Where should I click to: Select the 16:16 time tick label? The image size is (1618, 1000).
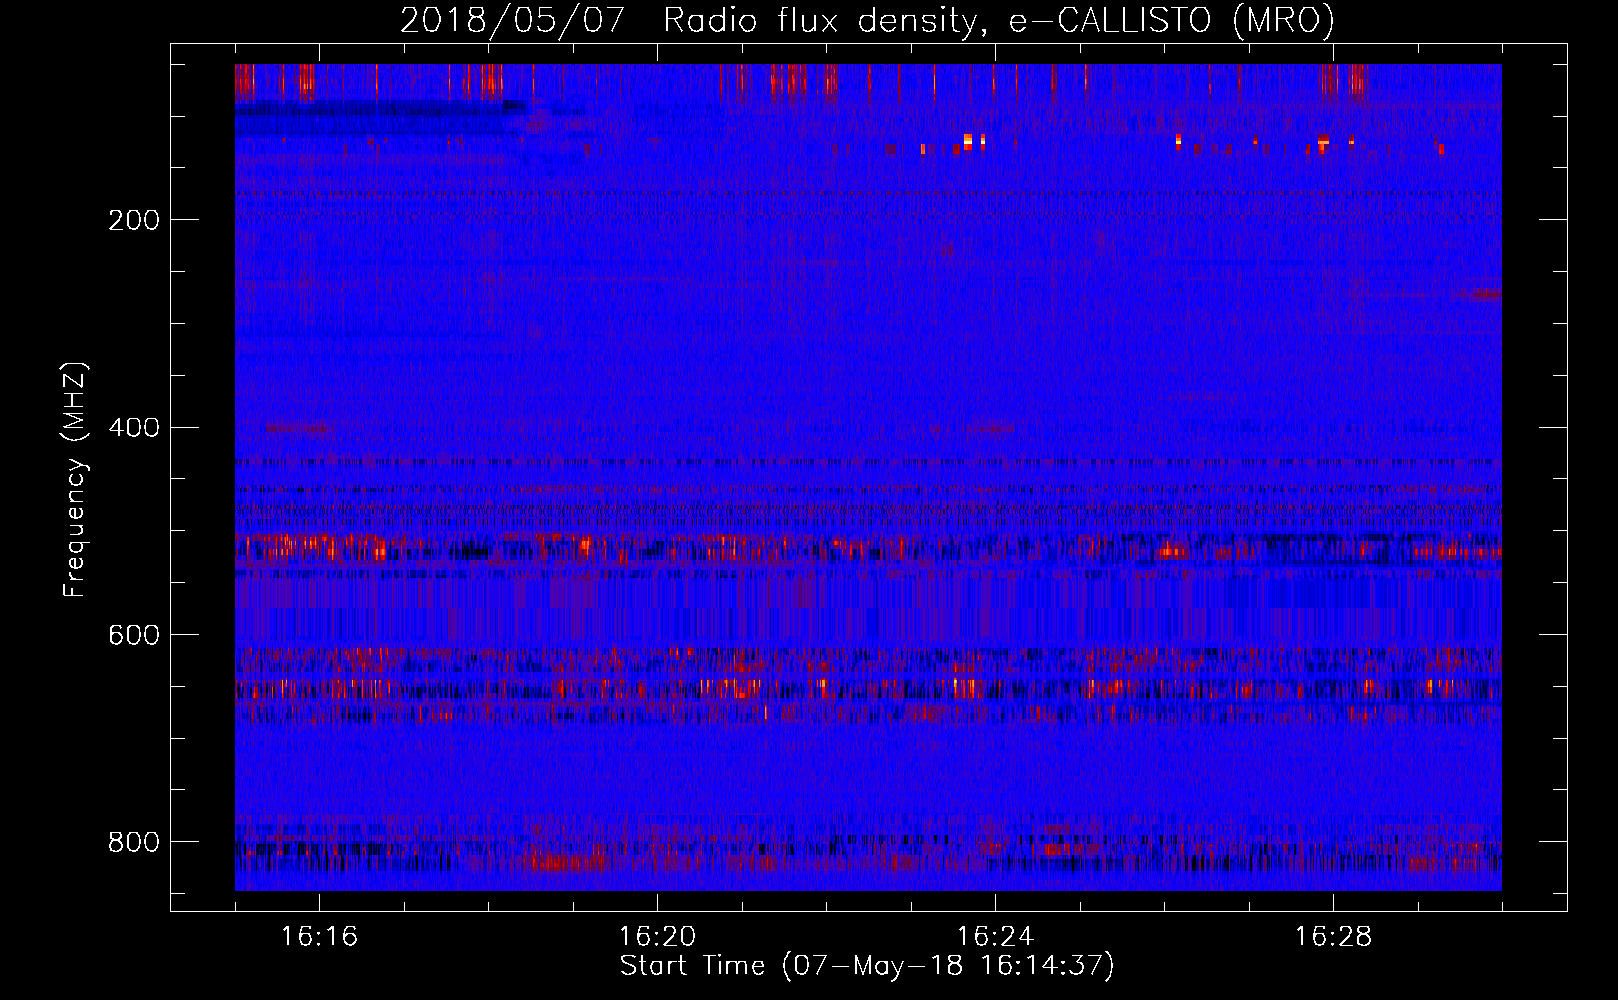tap(319, 936)
